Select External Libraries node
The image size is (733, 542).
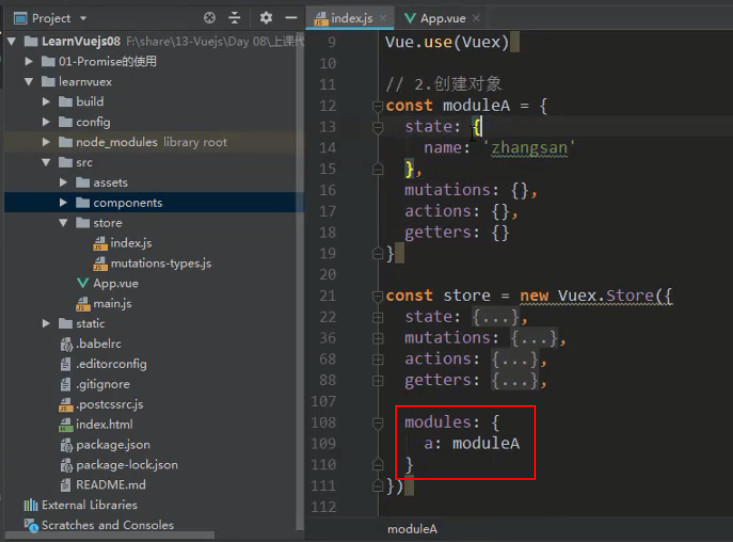pos(80,505)
